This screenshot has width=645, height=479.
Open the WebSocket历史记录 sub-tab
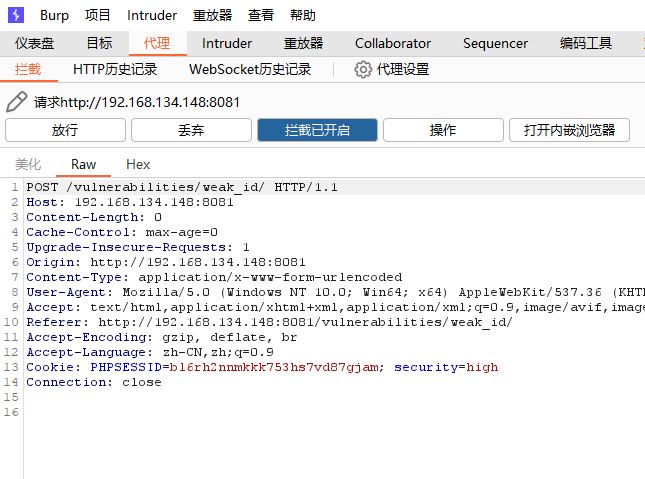point(250,69)
